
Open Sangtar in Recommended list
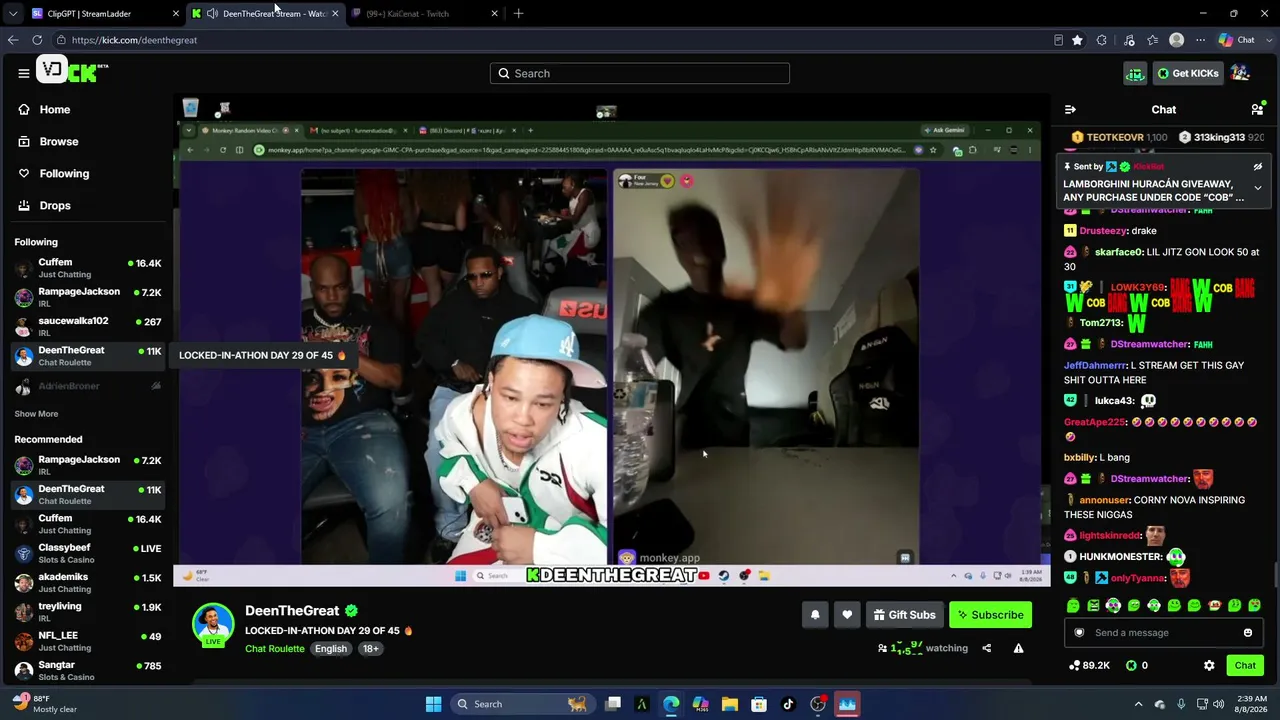coord(87,670)
